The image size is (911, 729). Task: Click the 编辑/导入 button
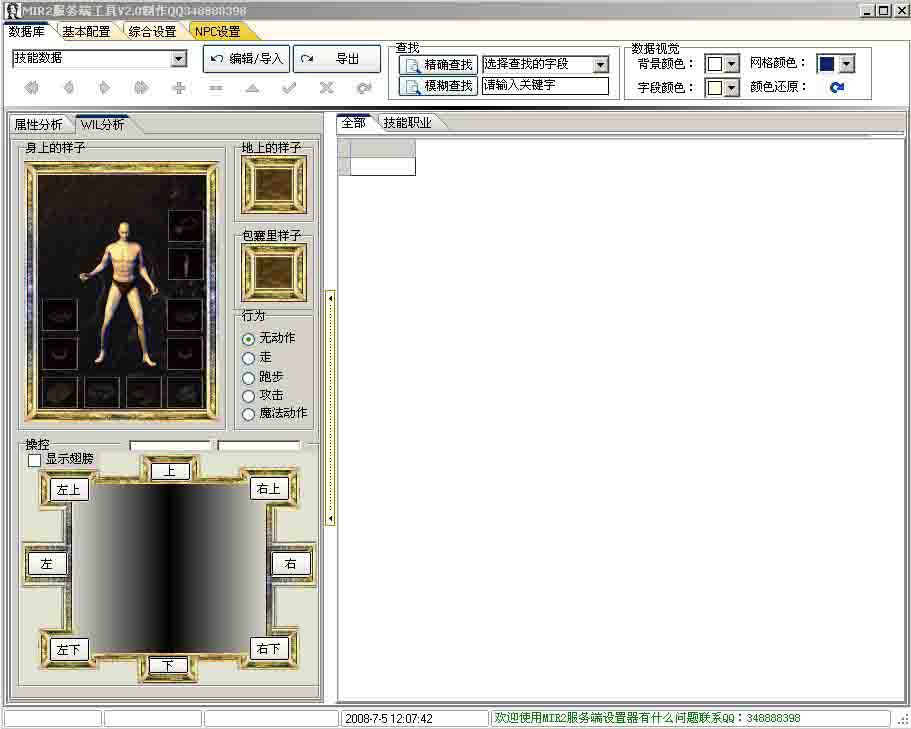(x=246, y=59)
